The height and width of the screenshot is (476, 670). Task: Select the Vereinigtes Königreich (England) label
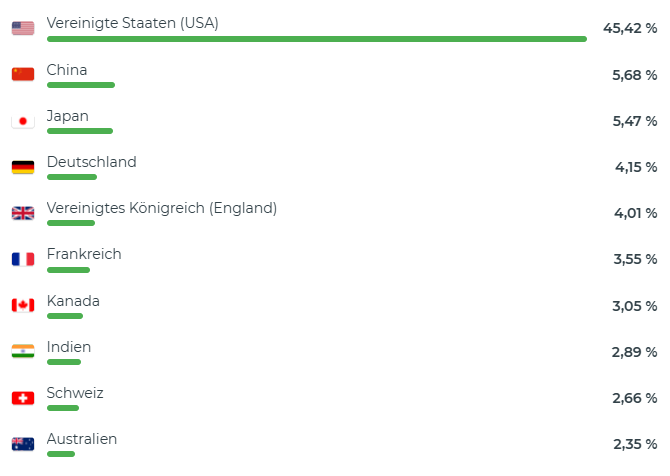click(162, 208)
